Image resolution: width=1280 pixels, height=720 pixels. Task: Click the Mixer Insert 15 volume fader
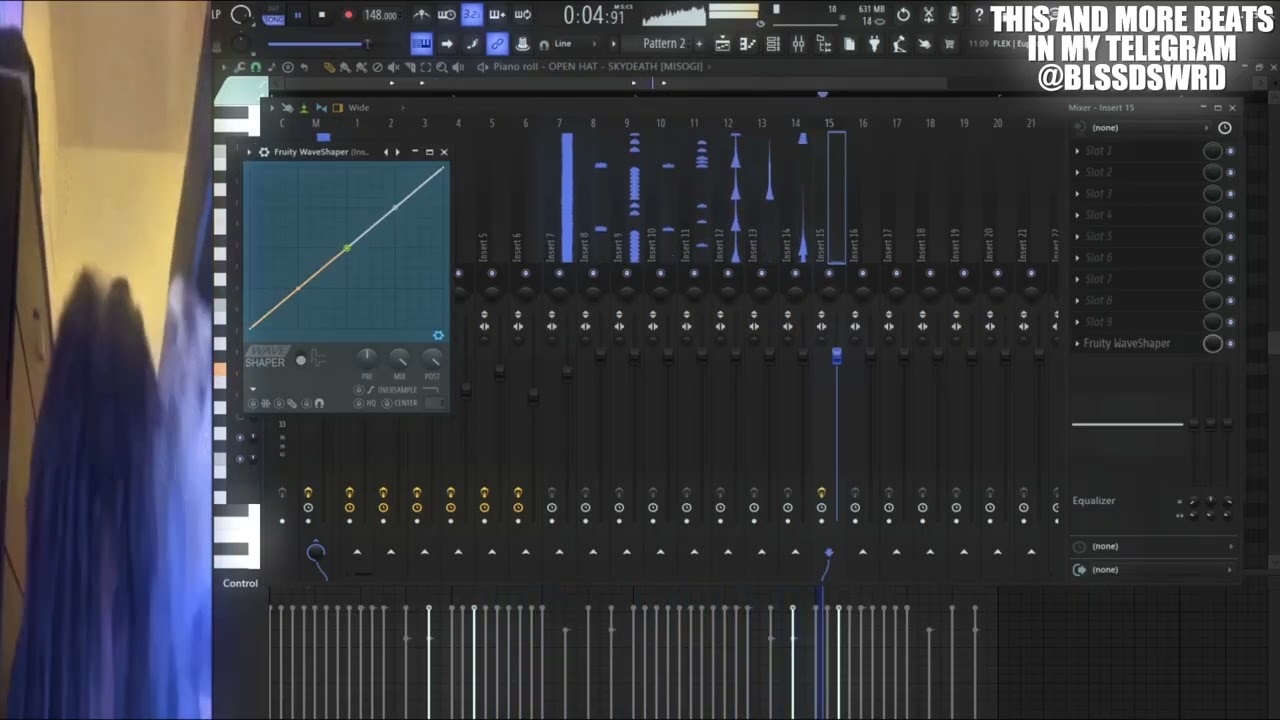click(837, 355)
